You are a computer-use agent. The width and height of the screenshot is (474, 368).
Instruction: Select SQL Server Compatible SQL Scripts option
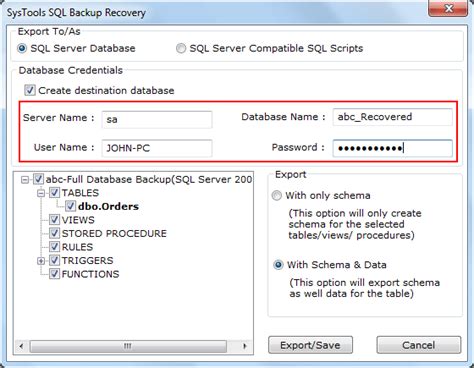pos(181,49)
